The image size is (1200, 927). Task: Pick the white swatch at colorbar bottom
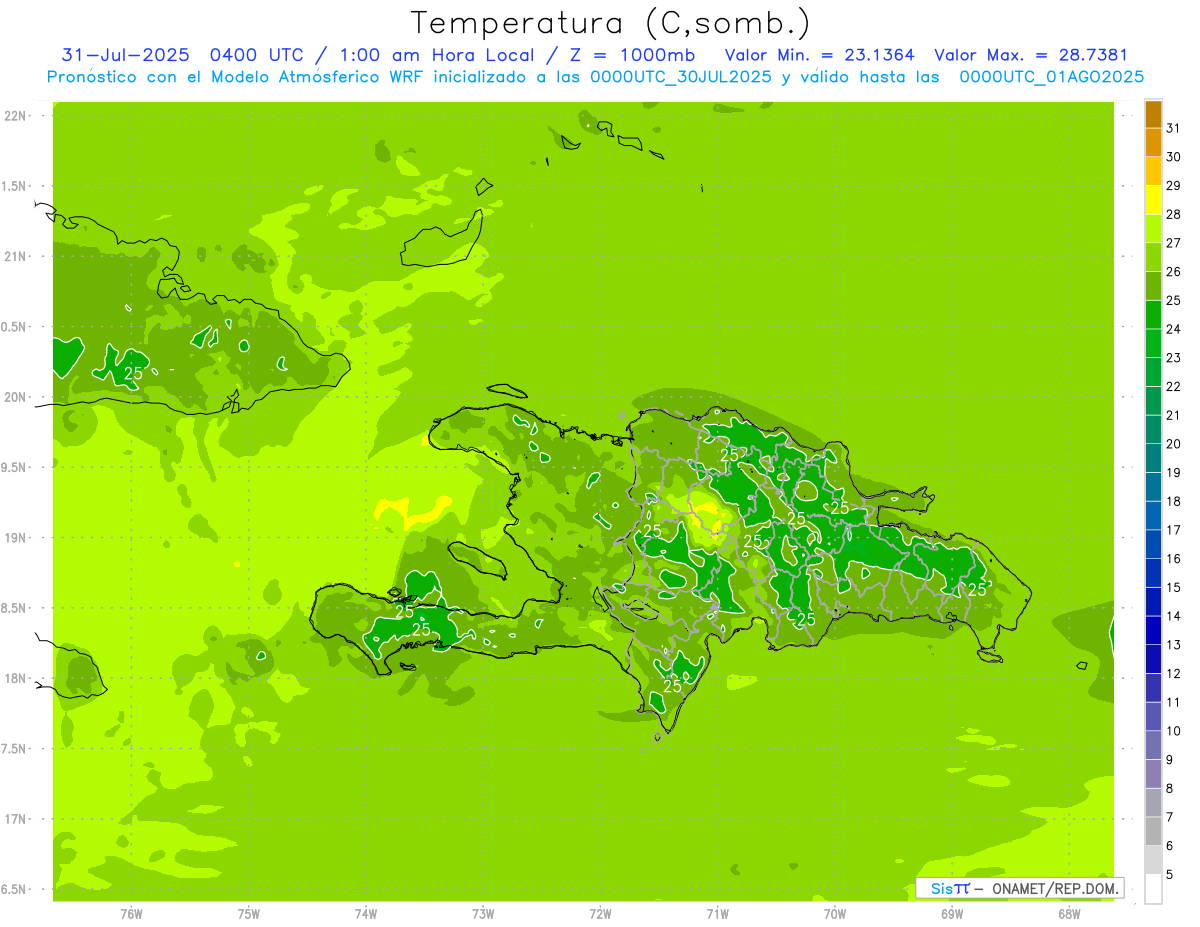tap(1153, 889)
